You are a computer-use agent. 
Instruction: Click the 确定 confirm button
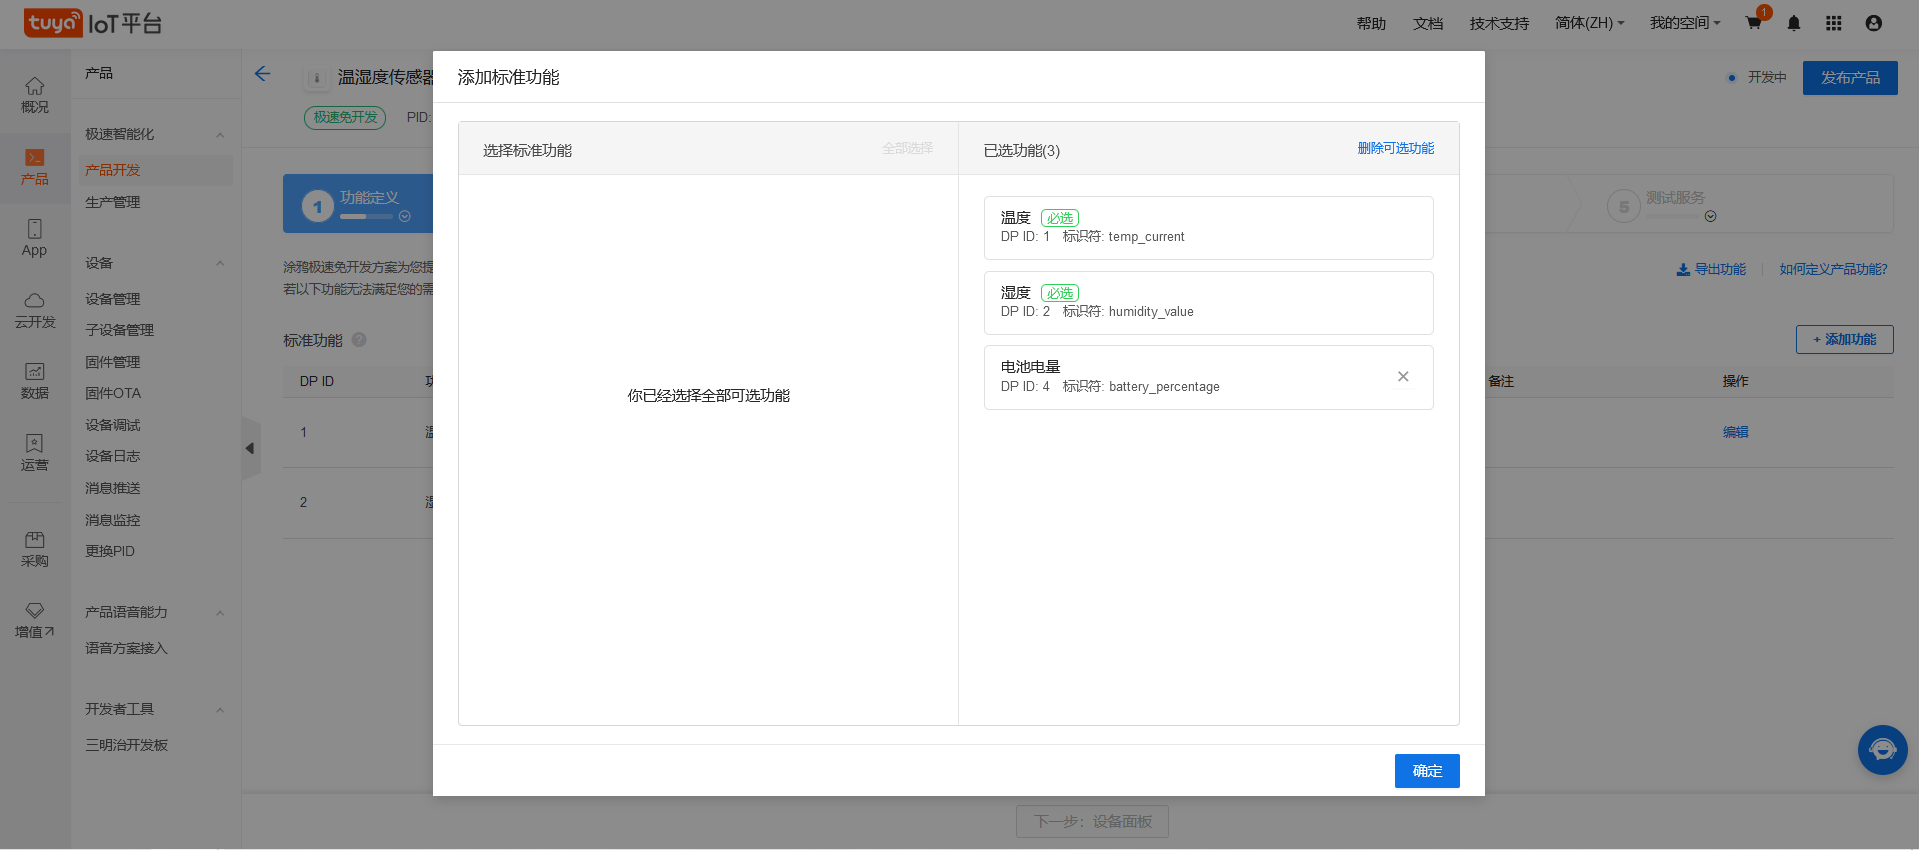tap(1427, 771)
